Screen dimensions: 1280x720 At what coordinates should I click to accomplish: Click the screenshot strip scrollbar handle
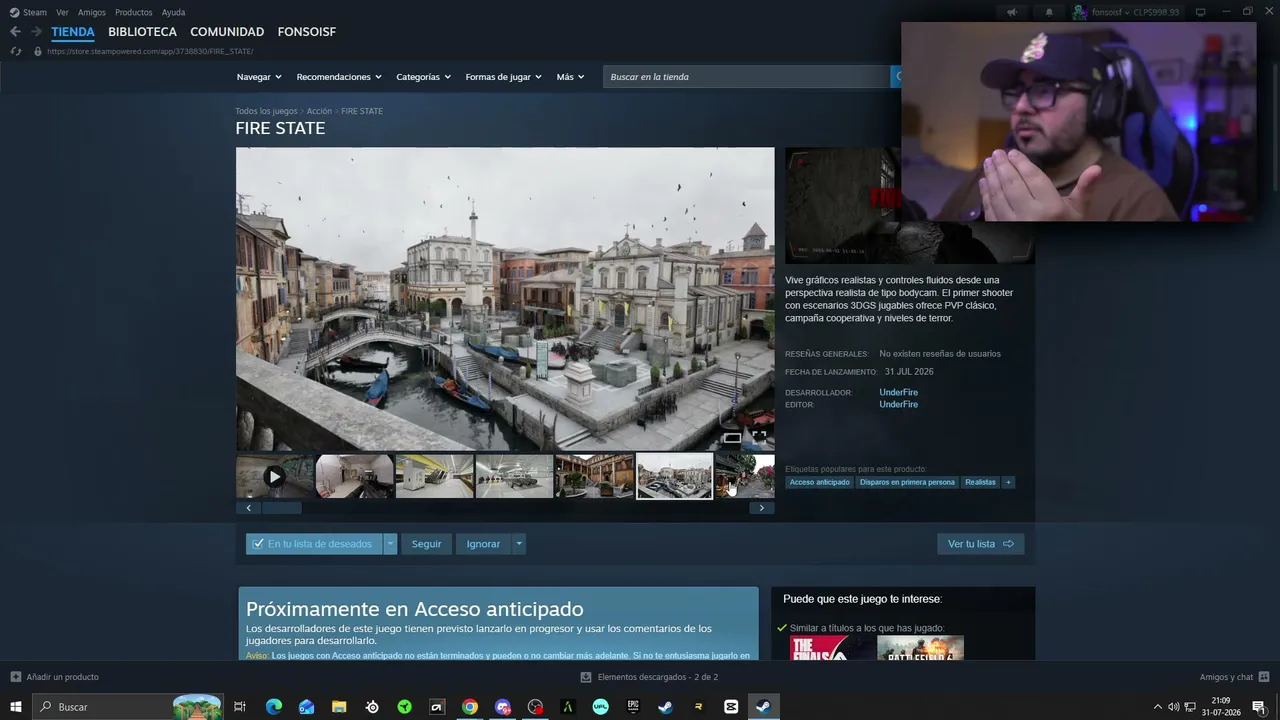[x=281, y=508]
